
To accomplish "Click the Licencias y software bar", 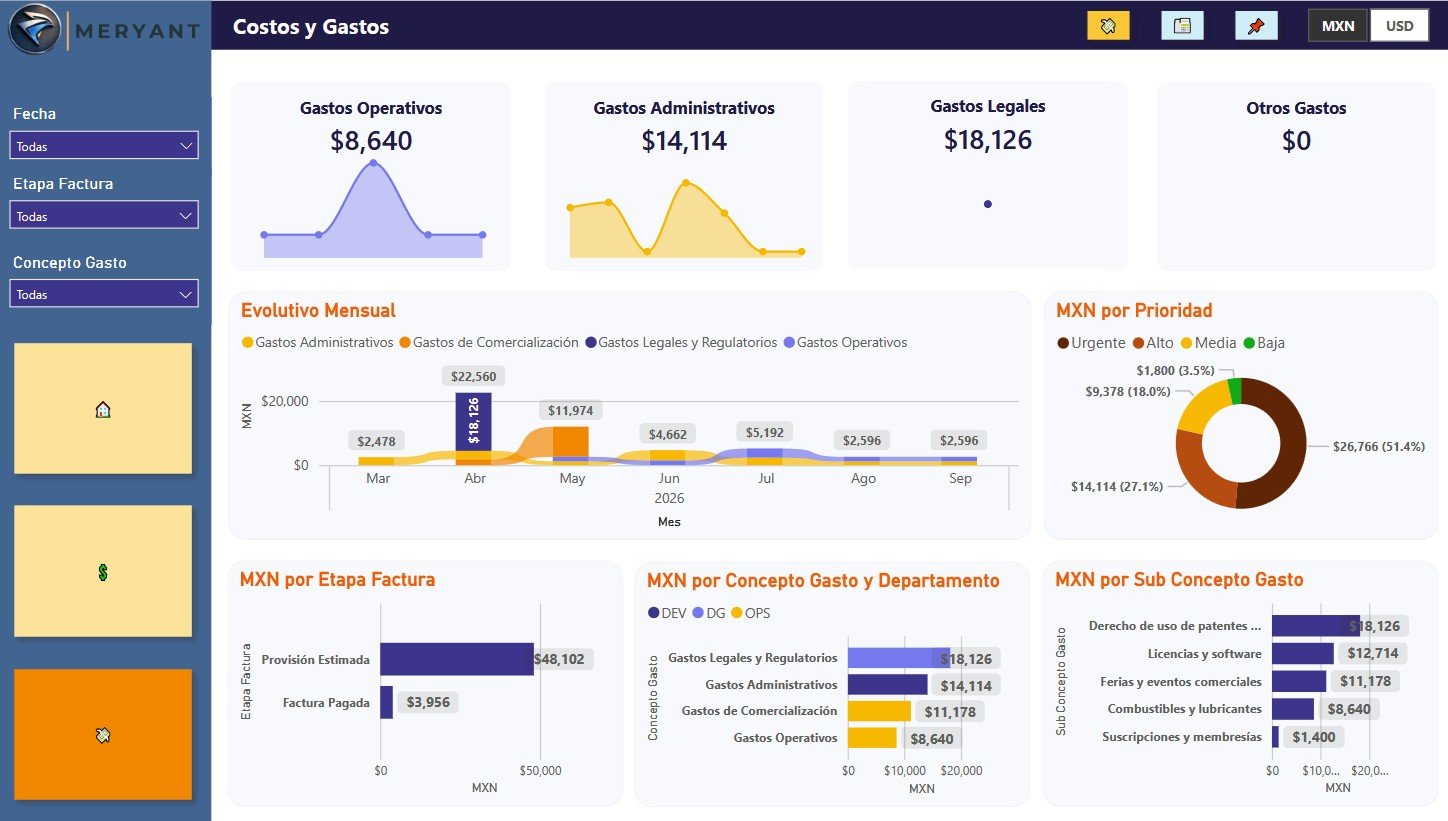I will [1302, 654].
